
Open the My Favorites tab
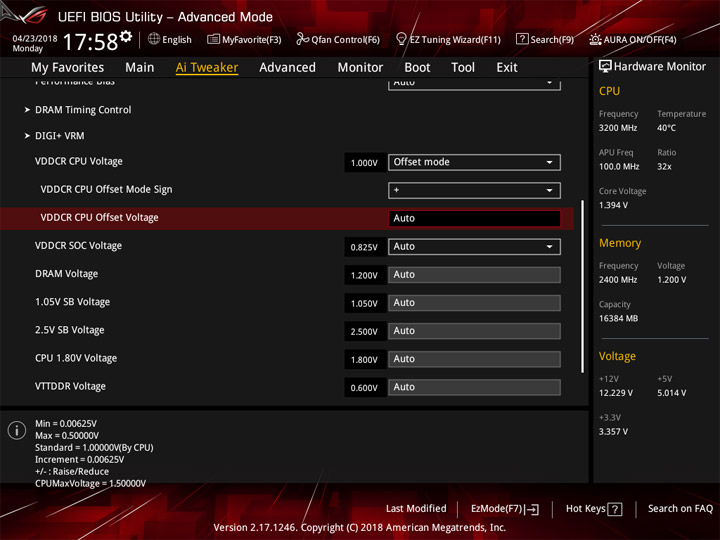pyautogui.click(x=68, y=68)
